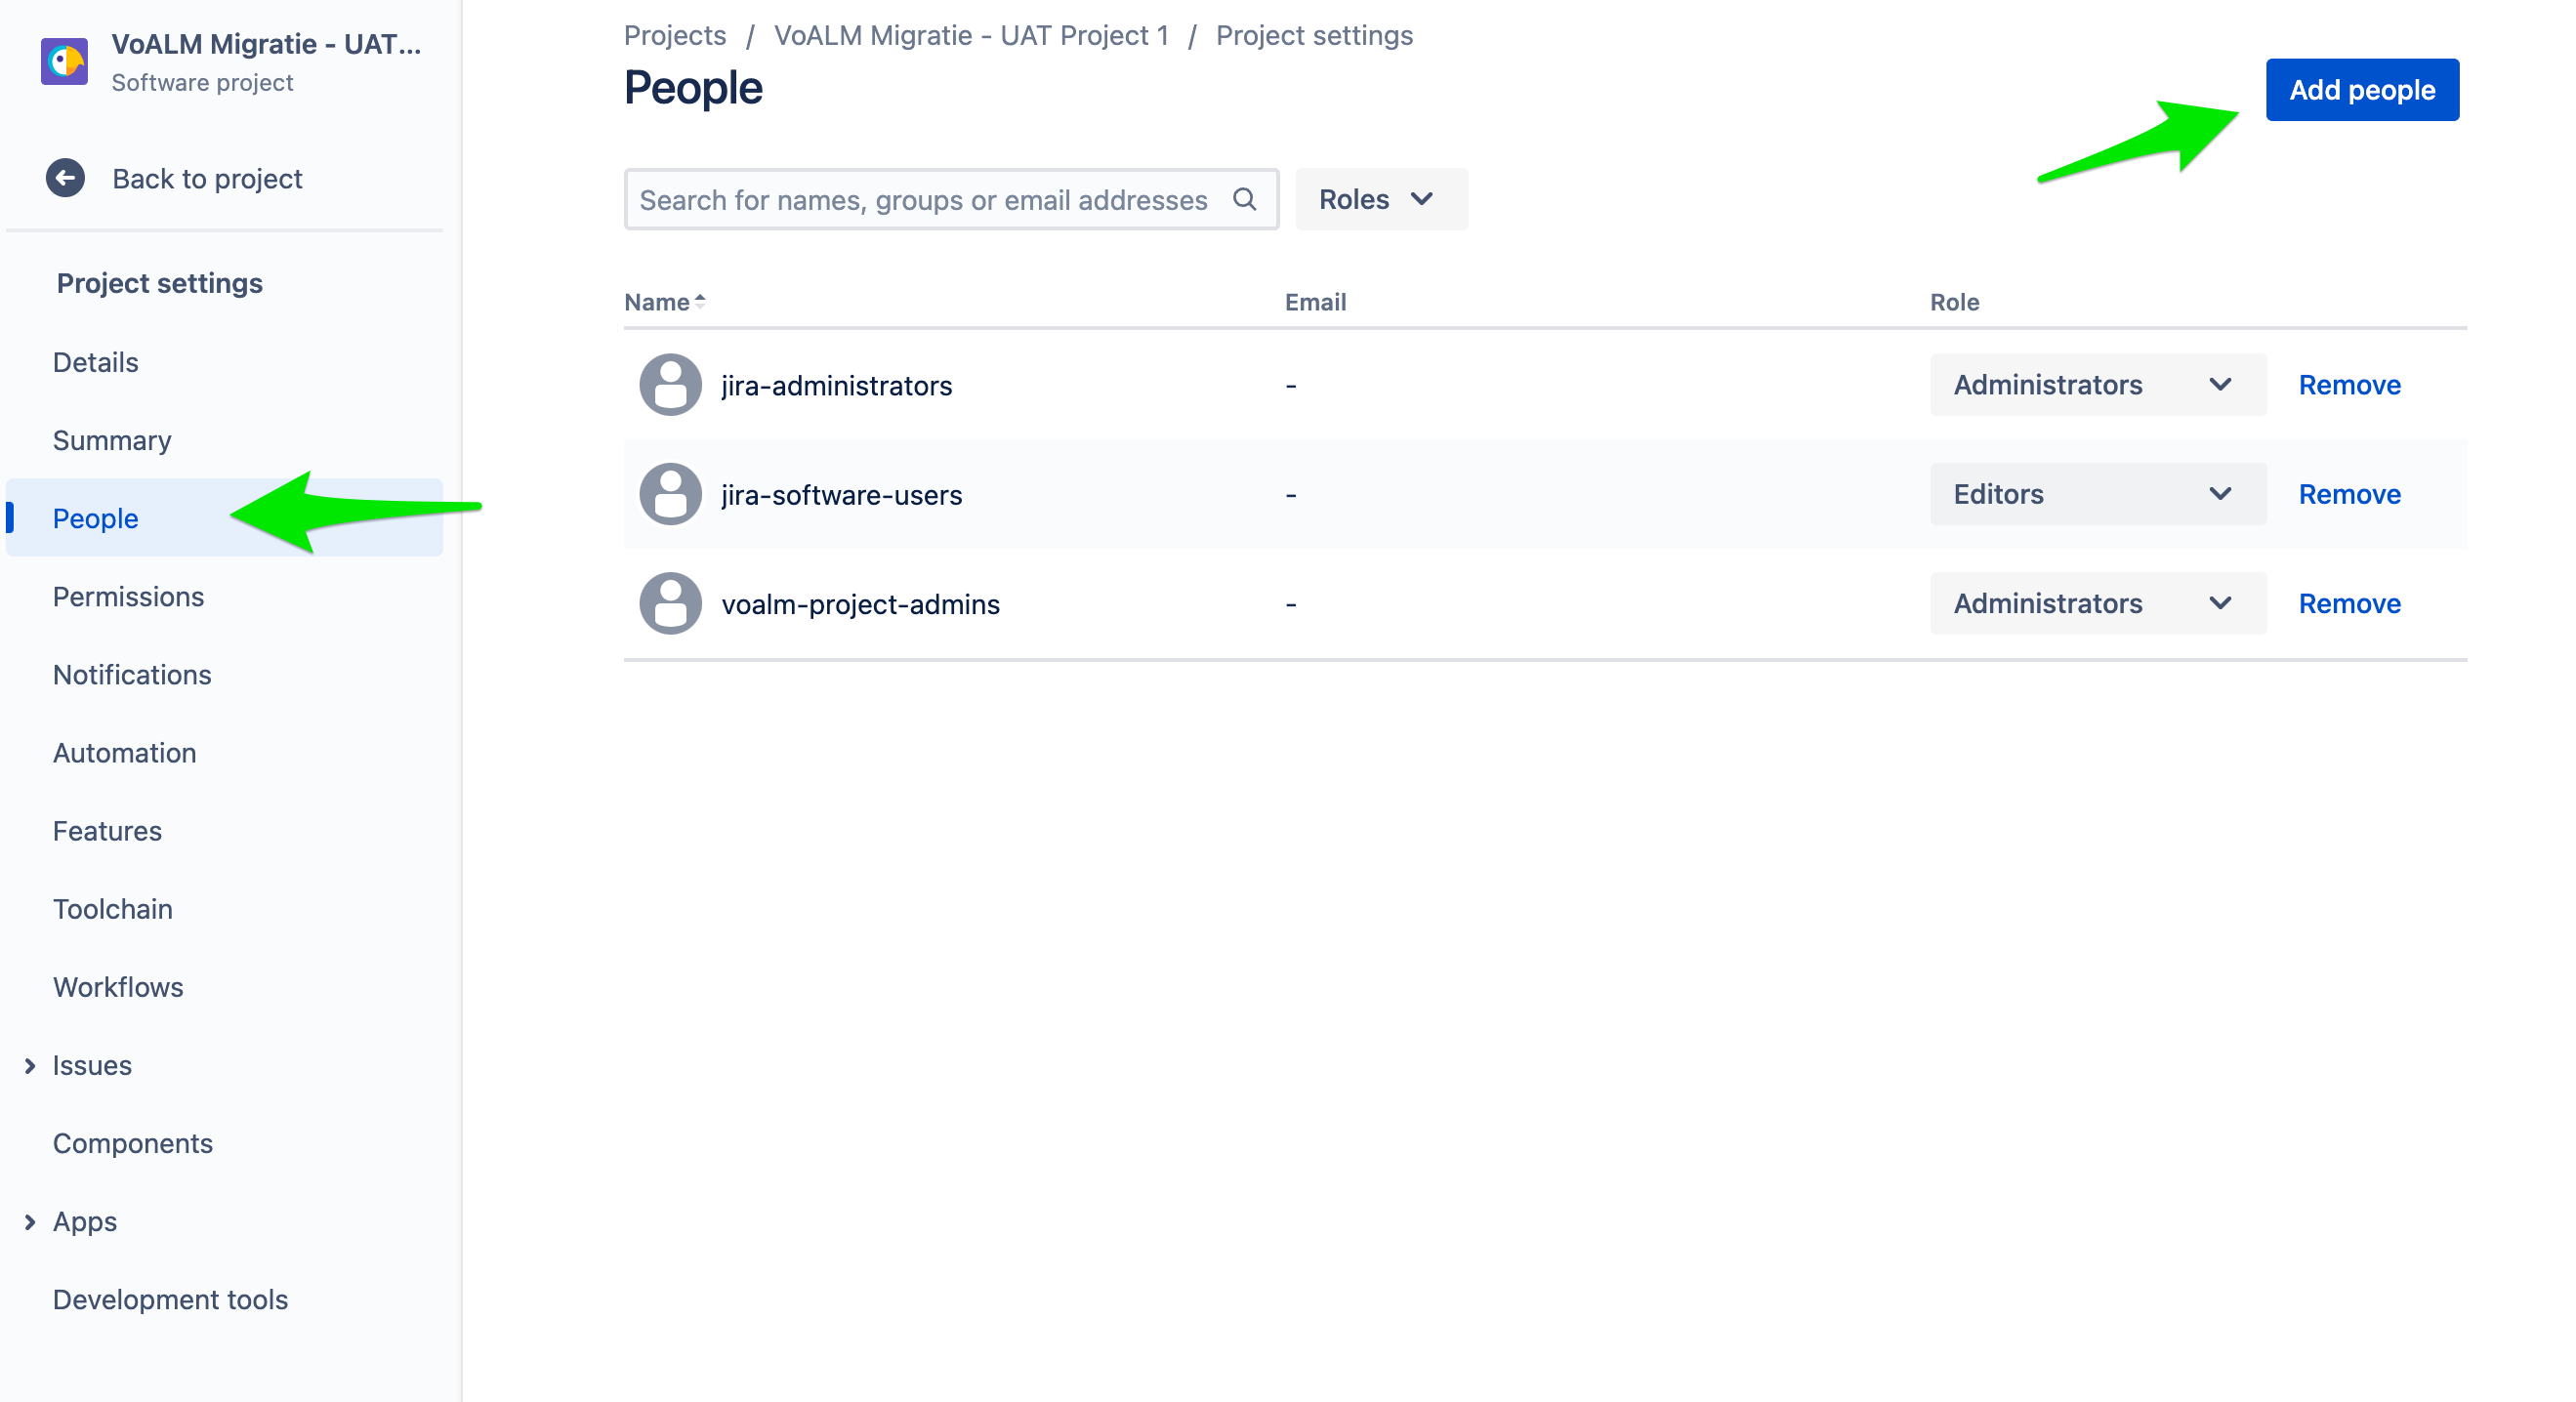This screenshot has height=1402, width=2576.
Task: Expand the Apps section chevron
Action: [30, 1222]
